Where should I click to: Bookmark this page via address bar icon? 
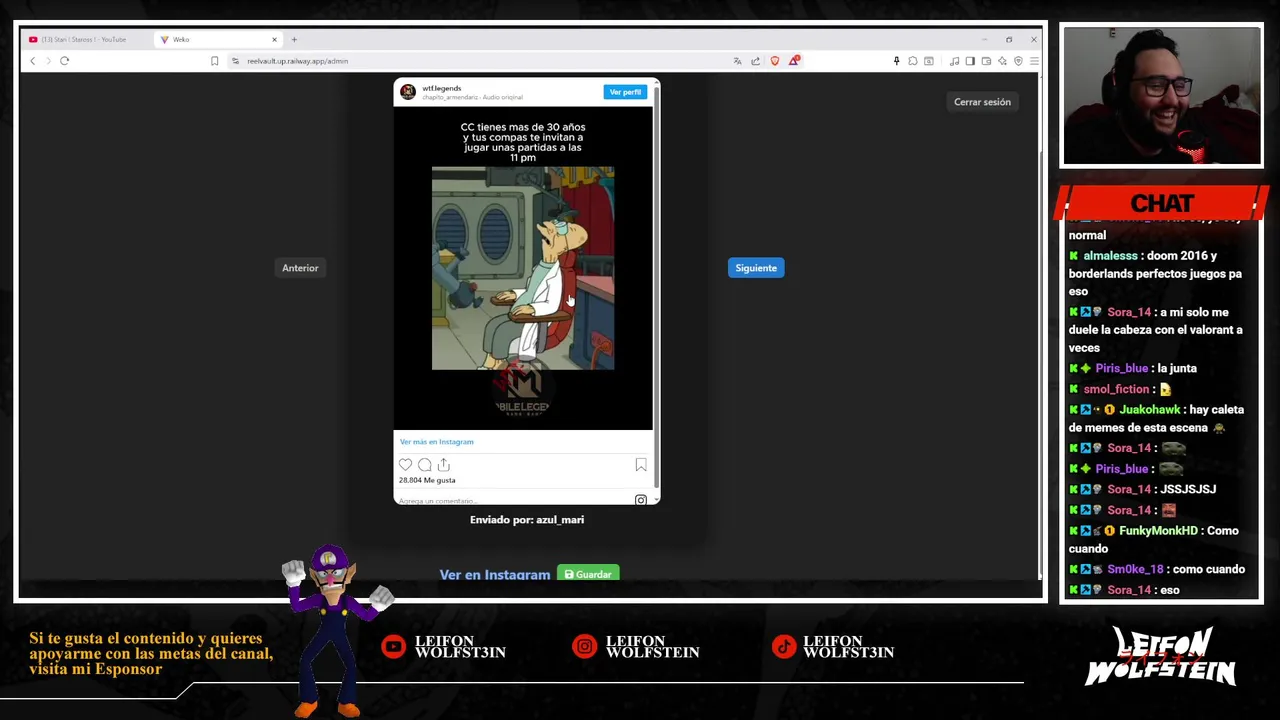pyautogui.click(x=214, y=61)
